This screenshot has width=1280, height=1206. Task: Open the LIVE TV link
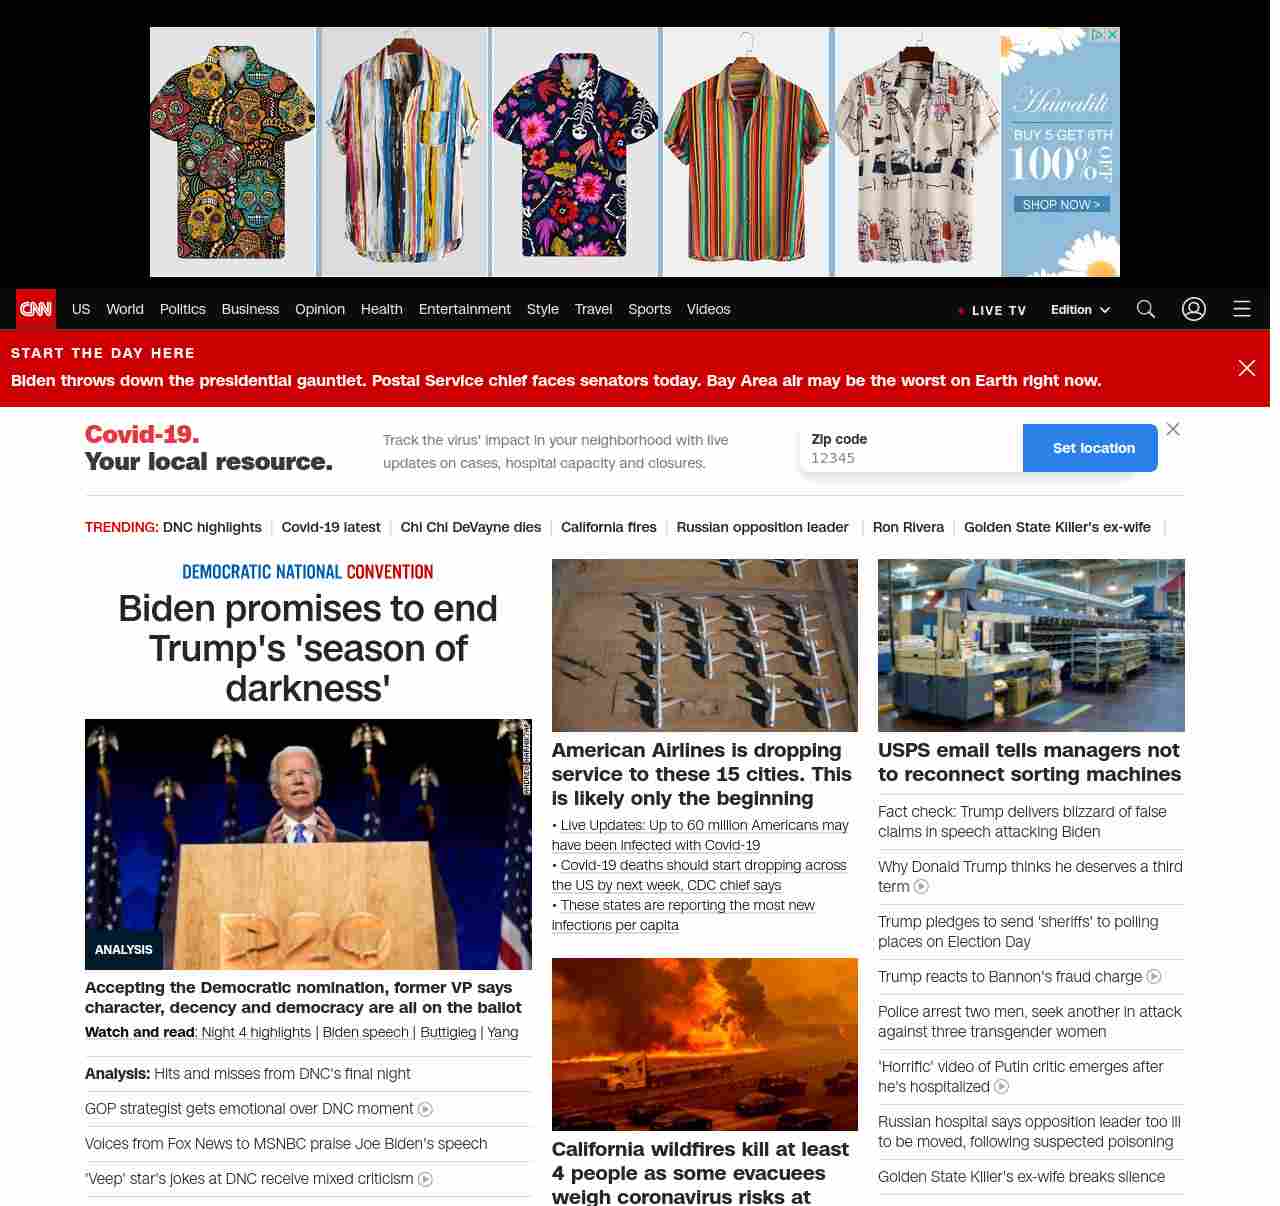pos(992,310)
